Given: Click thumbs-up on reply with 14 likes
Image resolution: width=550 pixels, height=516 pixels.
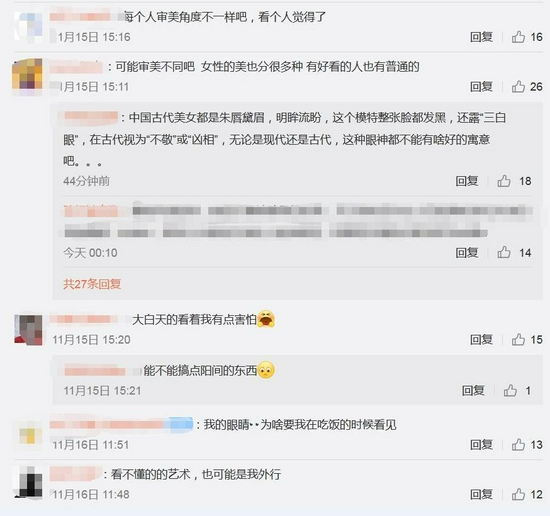Looking at the screenshot, I should [504, 252].
